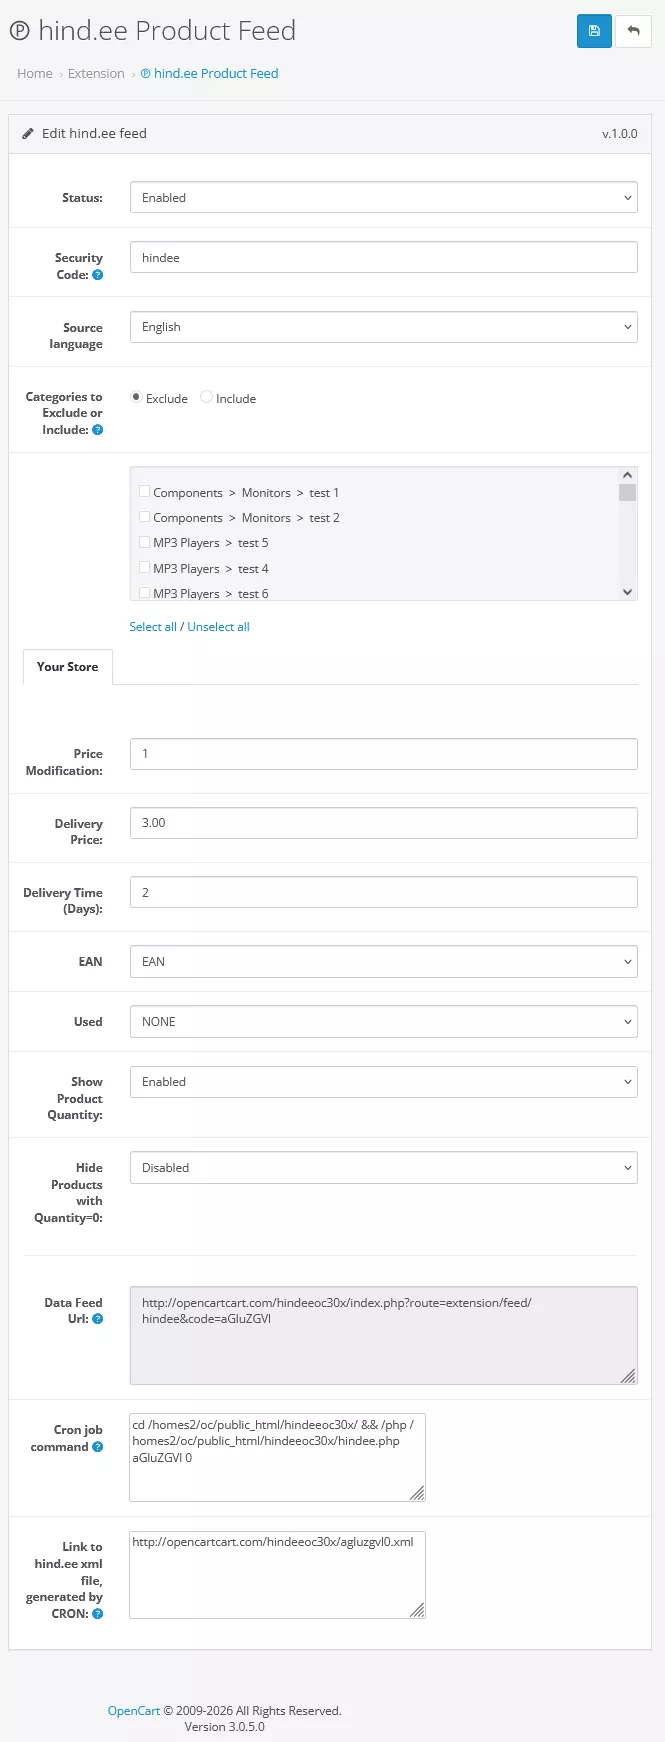Select the Include radio button
This screenshot has width=665, height=1742.
[207, 397]
